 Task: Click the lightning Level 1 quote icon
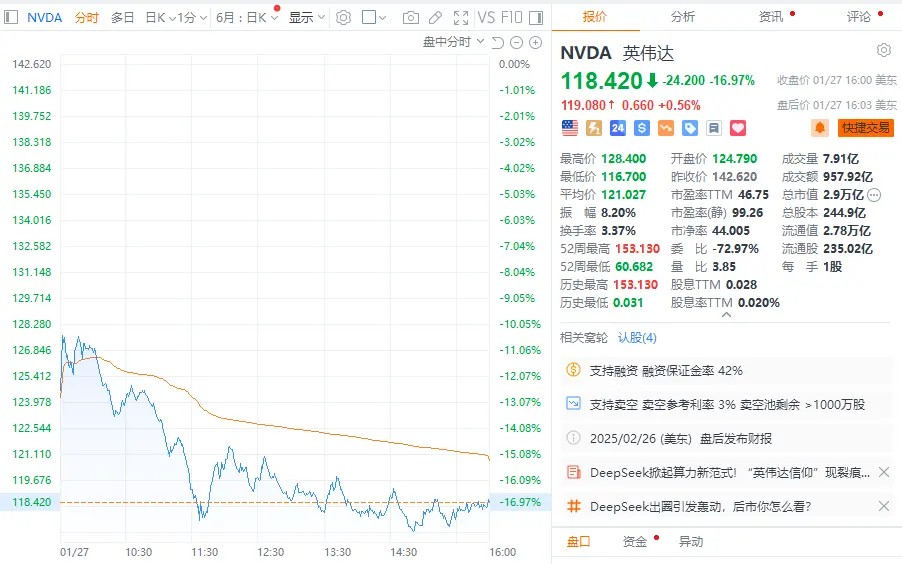click(594, 128)
